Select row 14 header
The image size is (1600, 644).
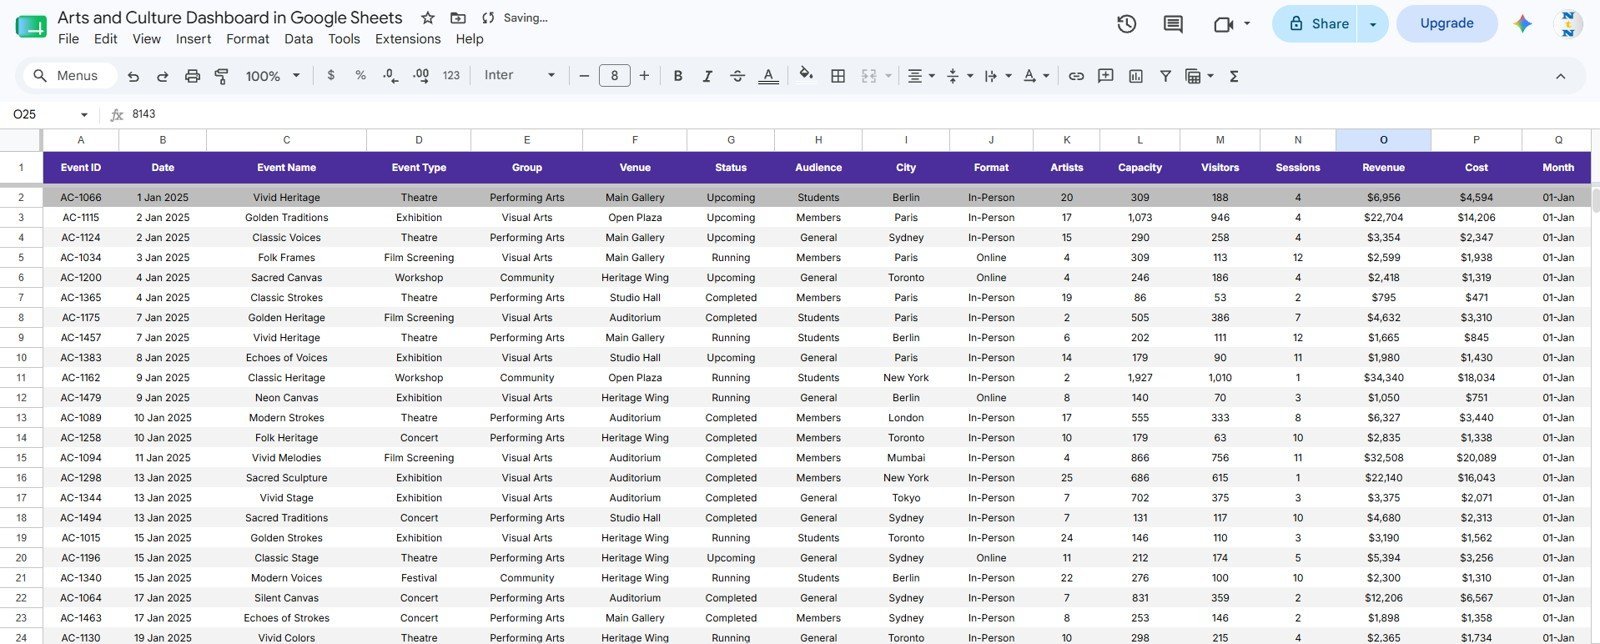[x=21, y=438]
